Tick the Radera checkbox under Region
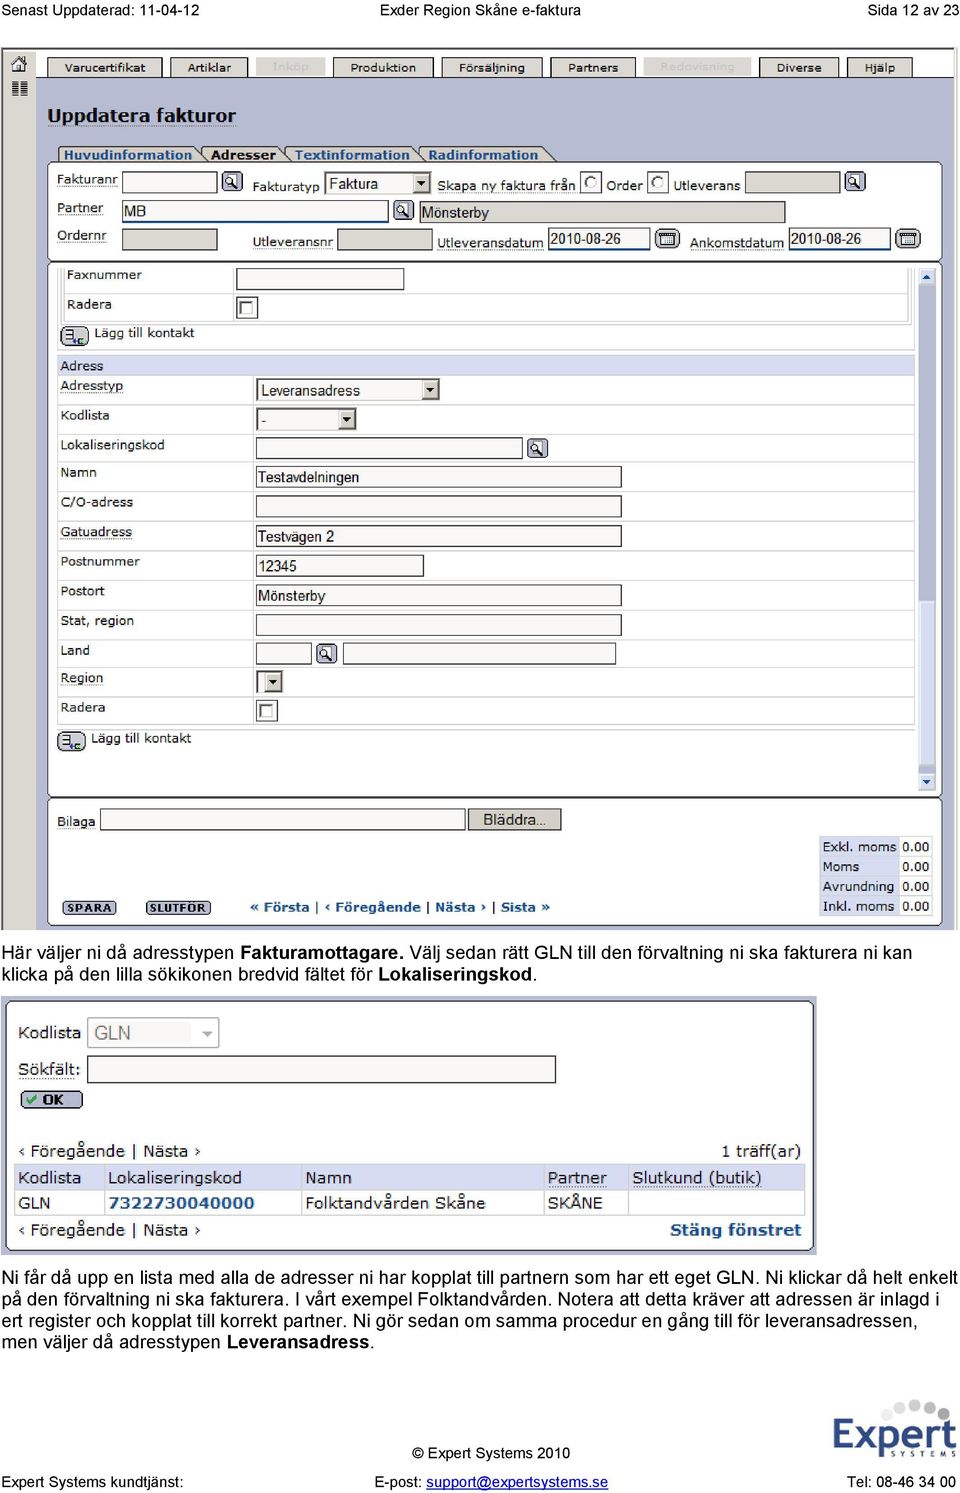The image size is (960, 1493). point(267,711)
